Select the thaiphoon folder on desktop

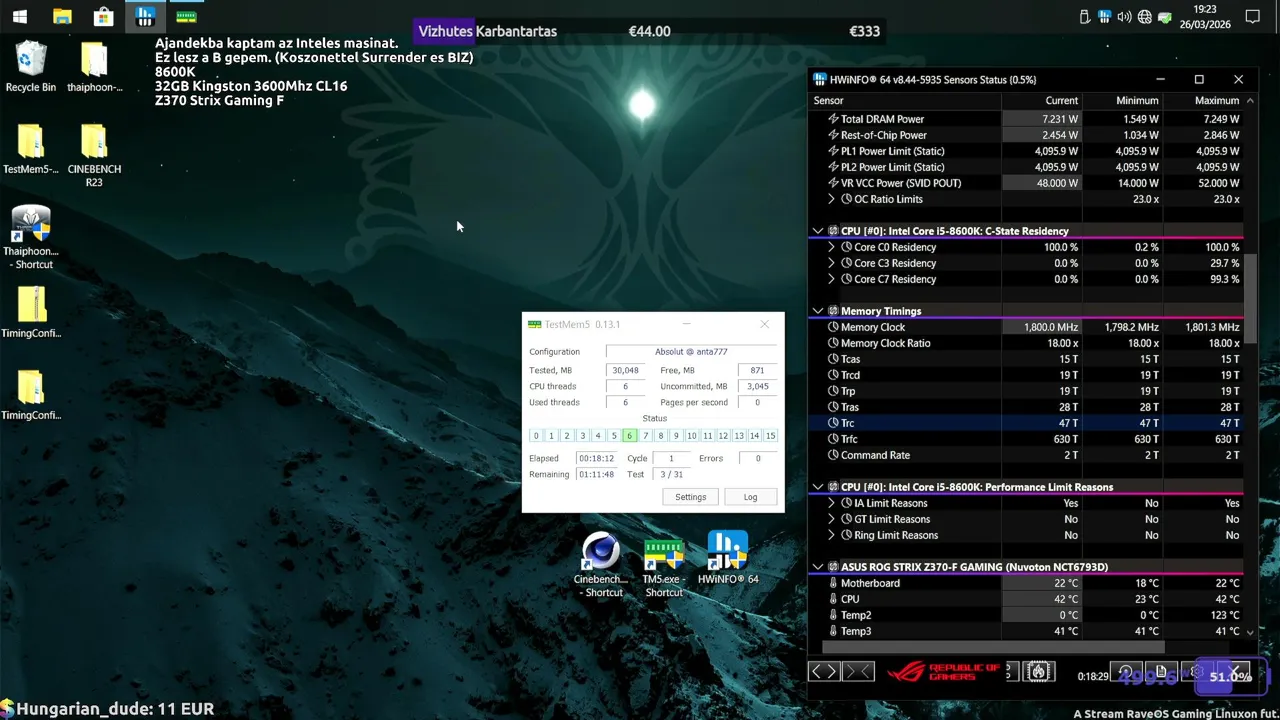(x=94, y=67)
